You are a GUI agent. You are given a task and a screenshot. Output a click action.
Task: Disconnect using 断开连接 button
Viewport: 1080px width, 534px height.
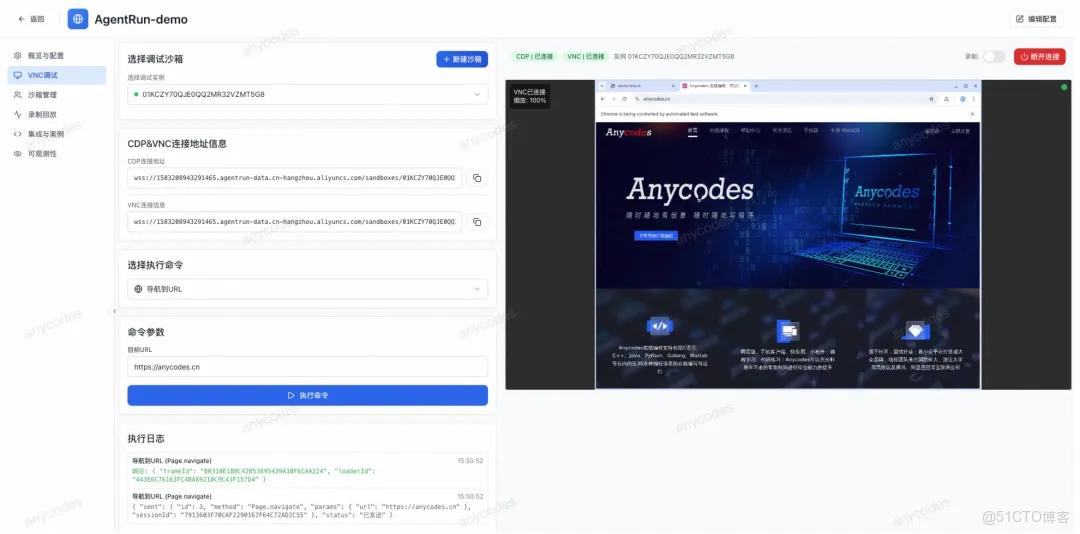pyautogui.click(x=1039, y=57)
